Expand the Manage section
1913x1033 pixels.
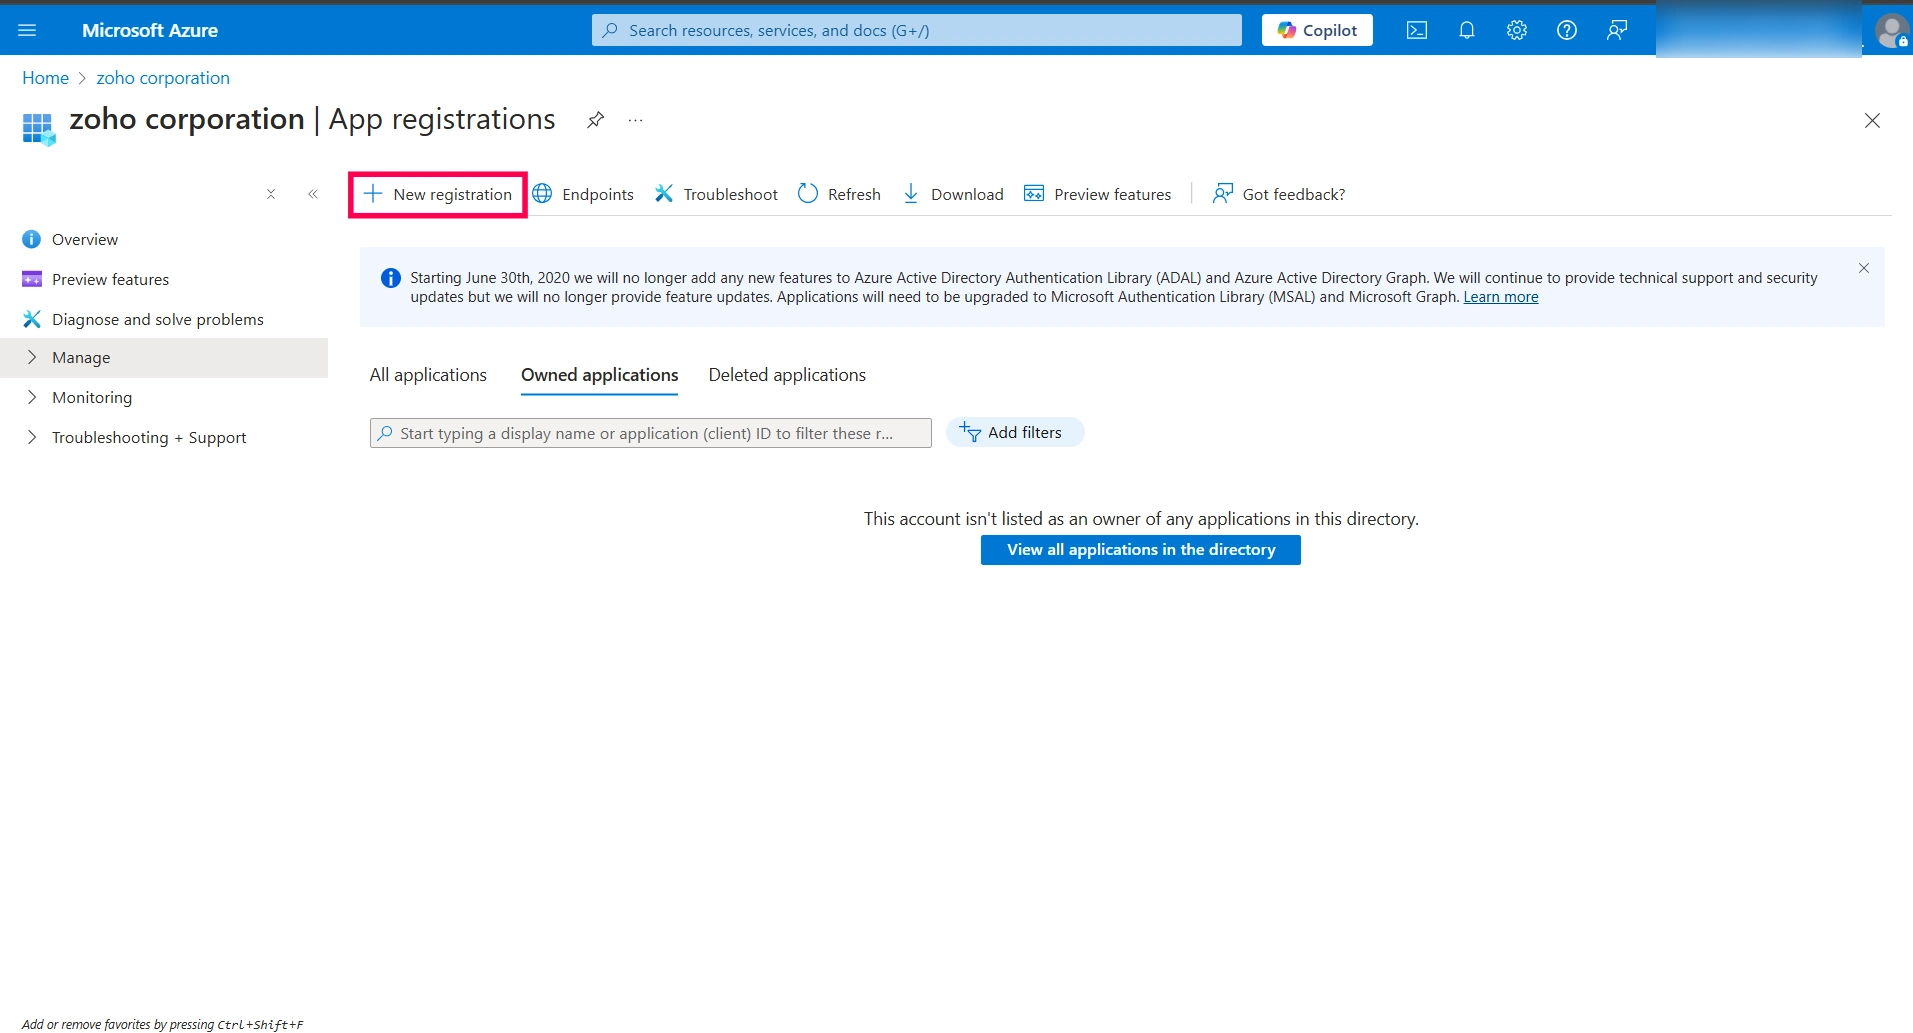[164, 357]
